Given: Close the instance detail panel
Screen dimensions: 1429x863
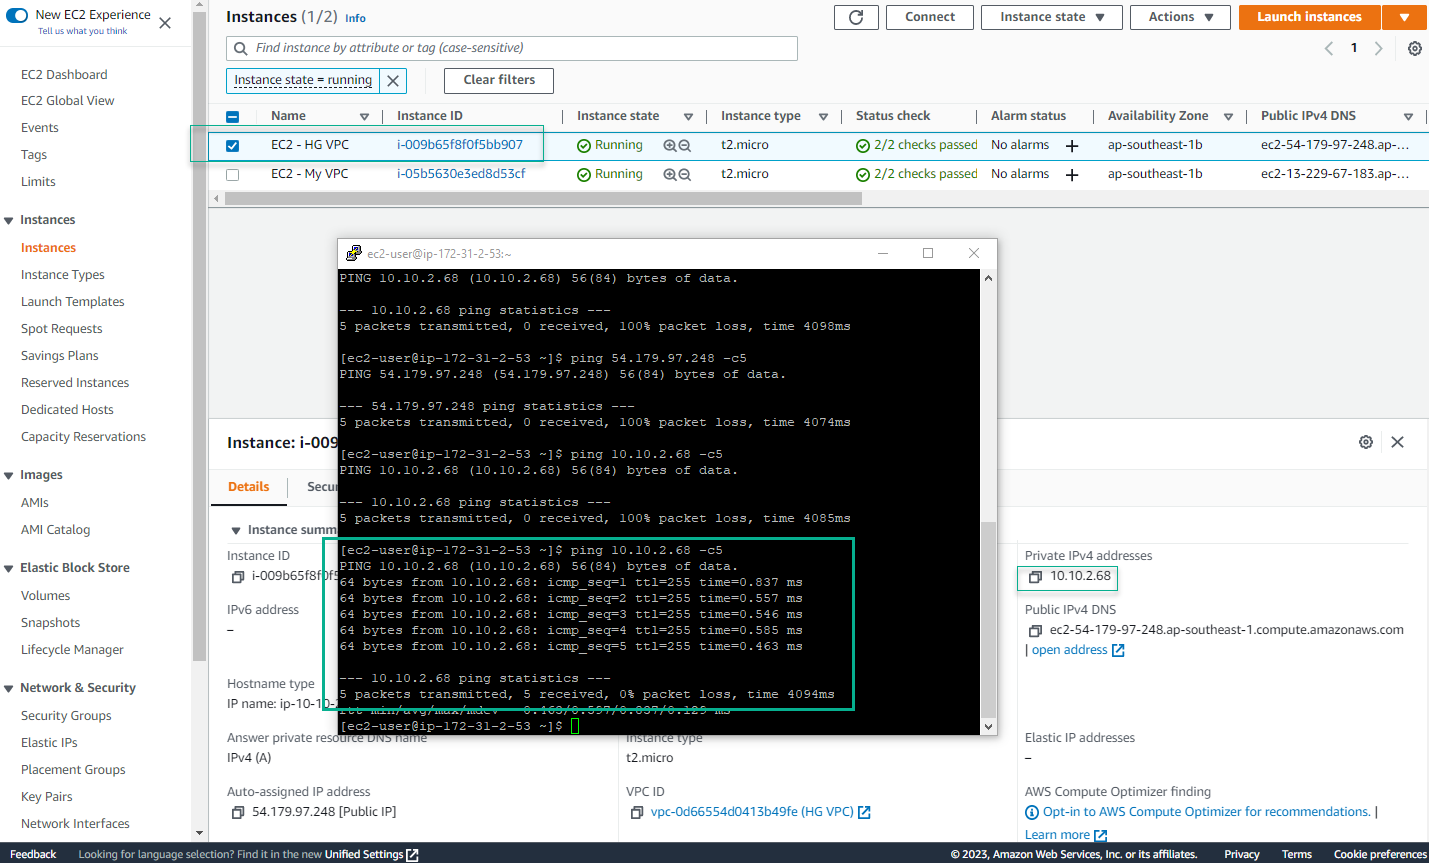Looking at the screenshot, I should click(x=1398, y=442).
